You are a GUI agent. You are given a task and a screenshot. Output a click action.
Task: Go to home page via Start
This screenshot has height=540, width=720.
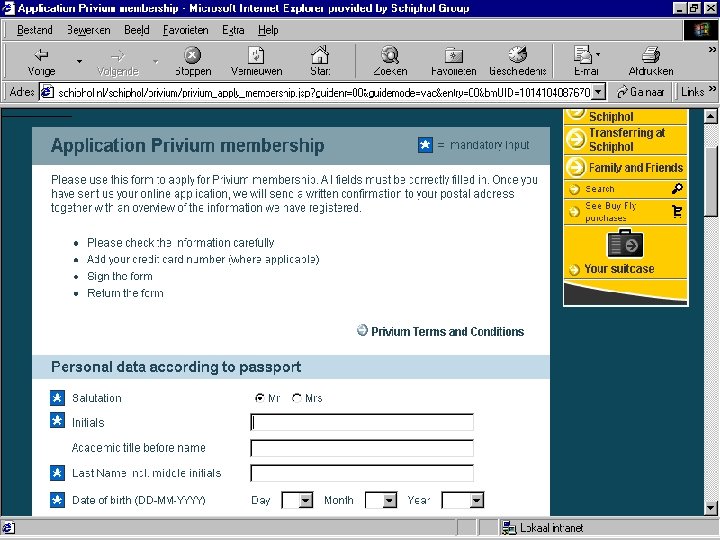click(x=320, y=62)
